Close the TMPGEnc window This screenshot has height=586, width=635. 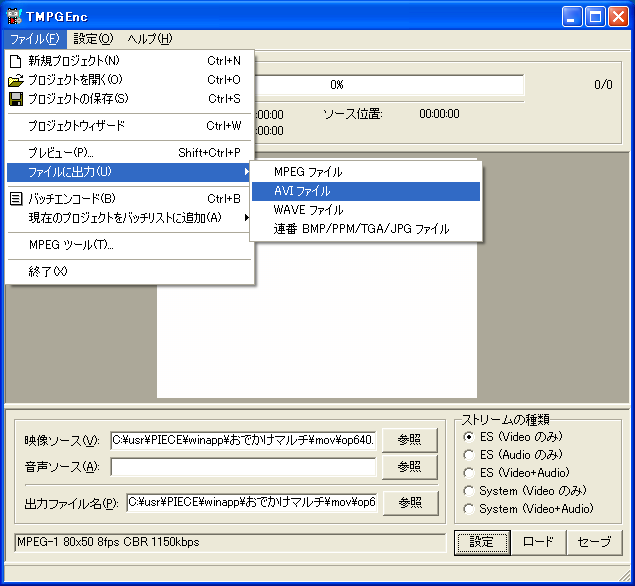(618, 17)
